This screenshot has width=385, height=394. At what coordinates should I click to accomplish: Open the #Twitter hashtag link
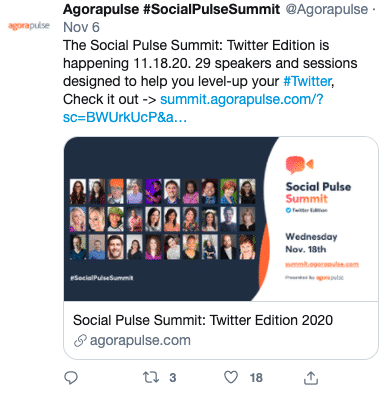307,81
